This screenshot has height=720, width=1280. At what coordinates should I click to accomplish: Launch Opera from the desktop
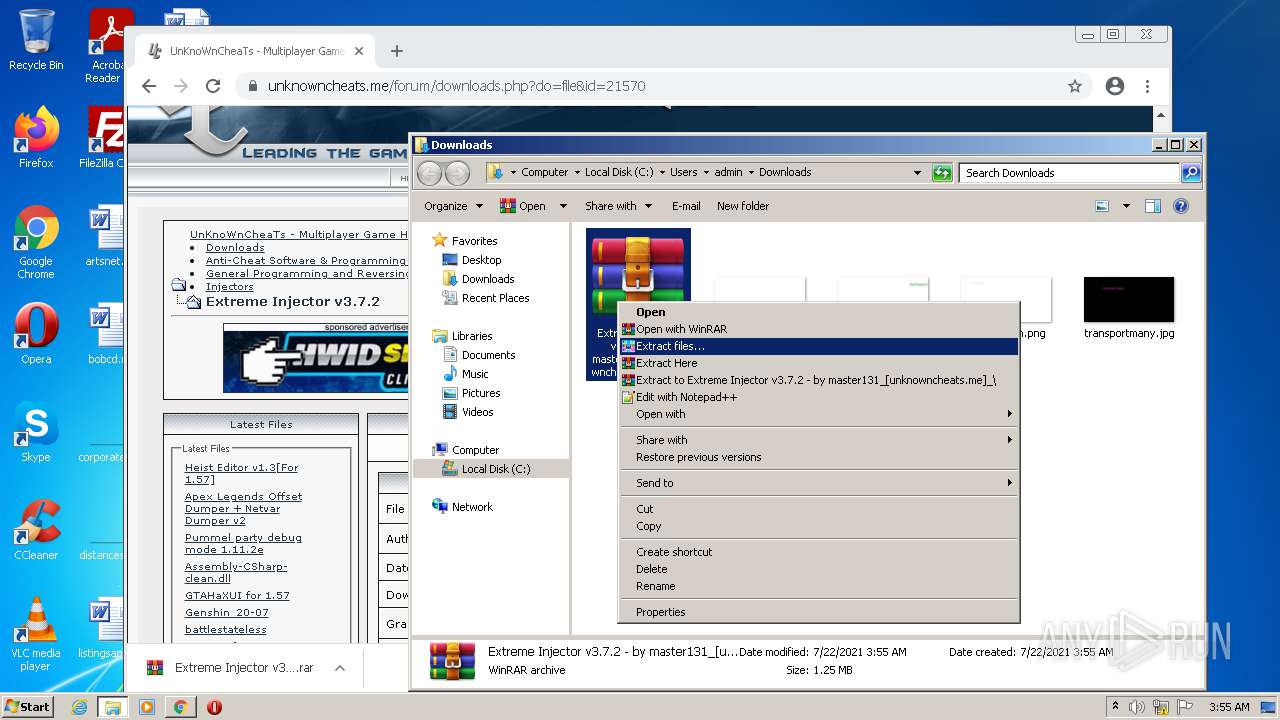[x=36, y=333]
